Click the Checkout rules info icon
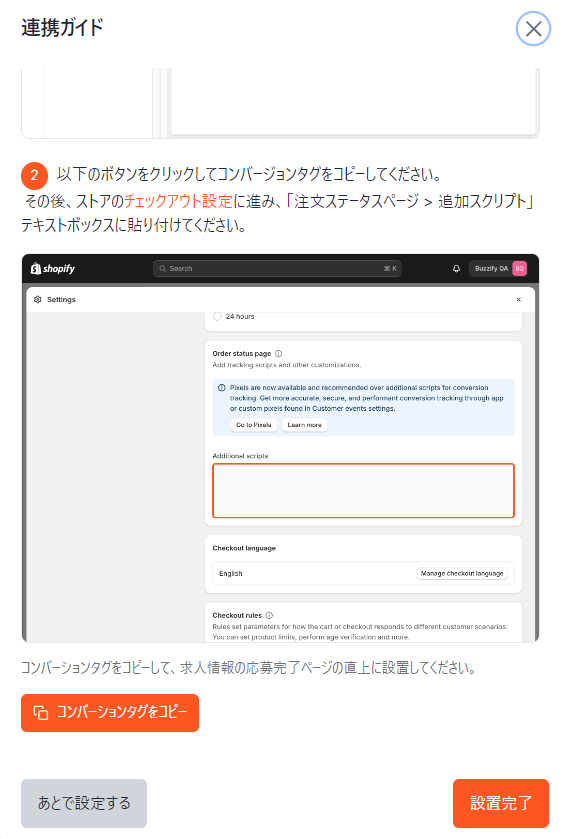 coord(269,615)
